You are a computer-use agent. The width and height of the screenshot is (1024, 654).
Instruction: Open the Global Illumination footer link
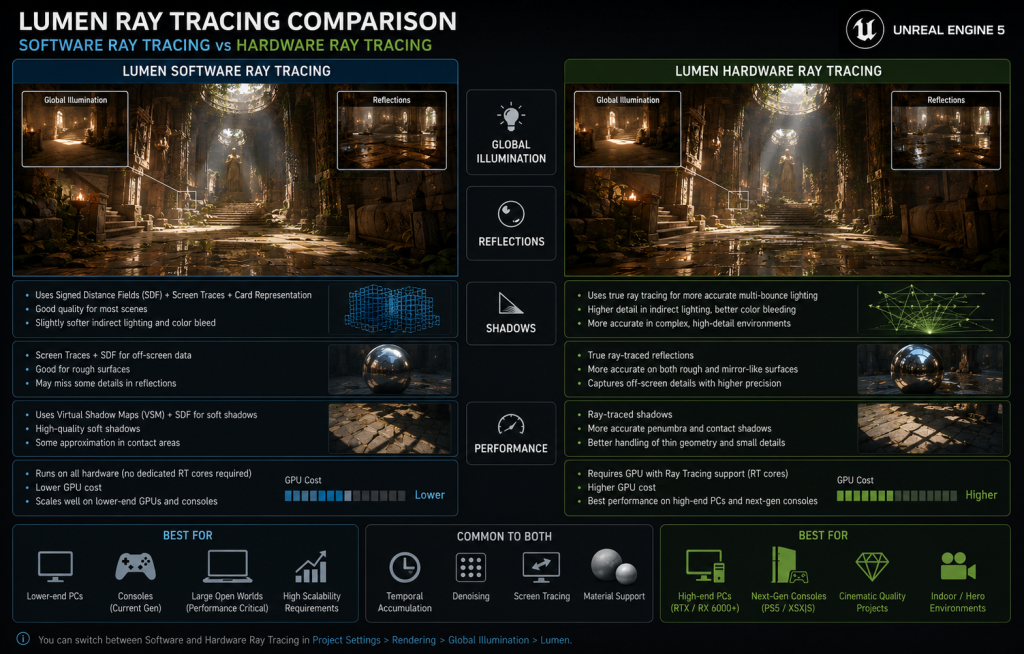point(488,640)
